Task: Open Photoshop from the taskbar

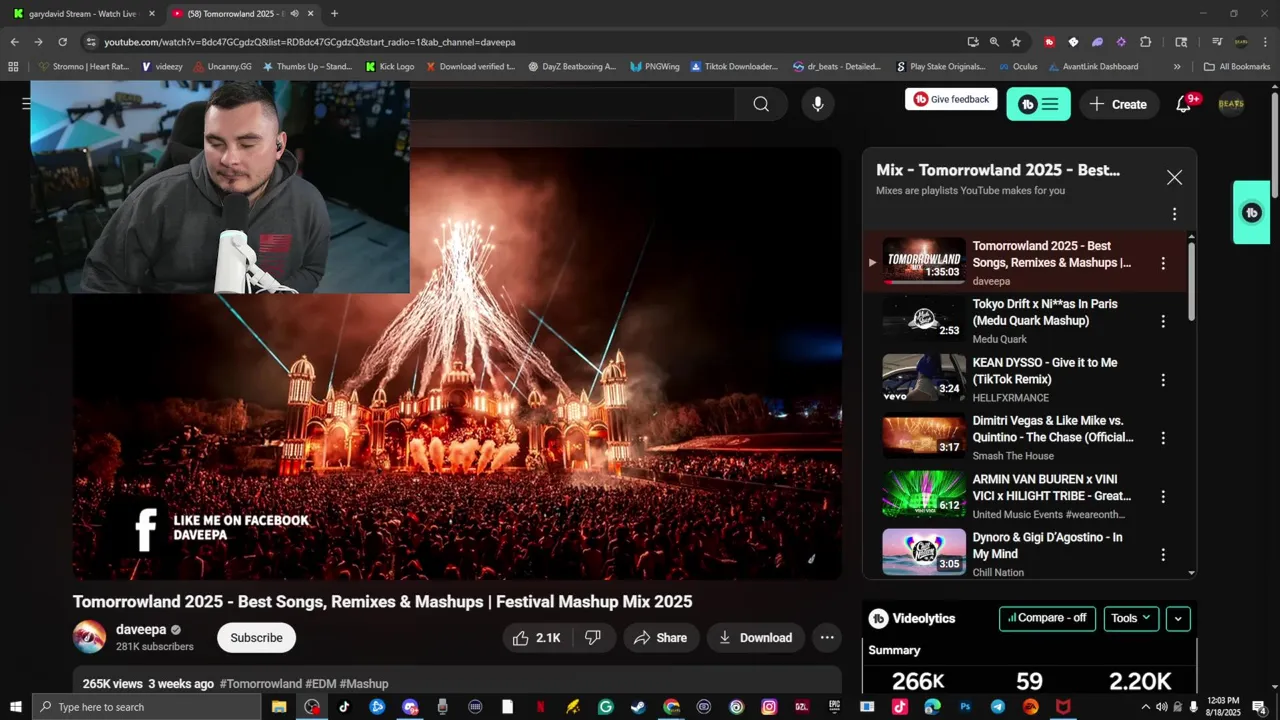Action: pyautogui.click(x=965, y=707)
